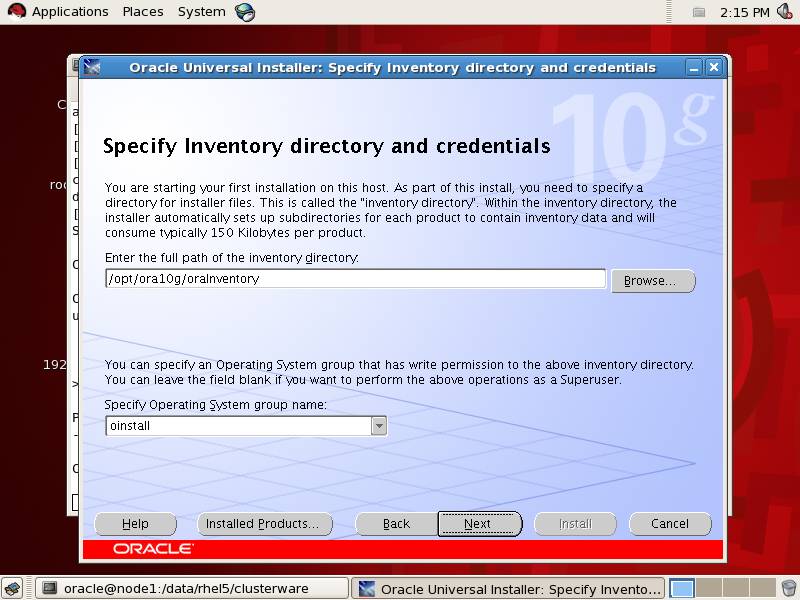This screenshot has width=800, height=600.
Task: Open the volume control speaker icon
Action: coord(785,11)
